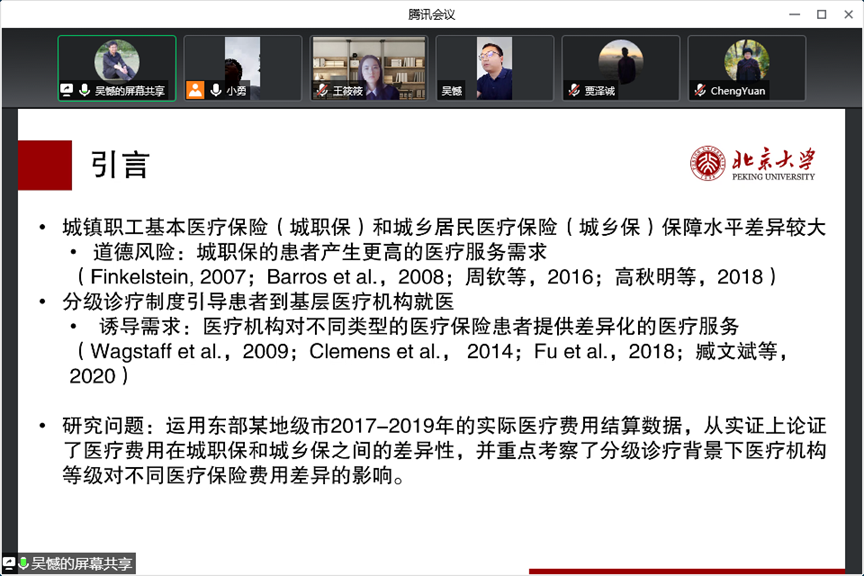Select ChengYuan's participant thumbnail
The height and width of the screenshot is (576, 864).
click(x=747, y=62)
